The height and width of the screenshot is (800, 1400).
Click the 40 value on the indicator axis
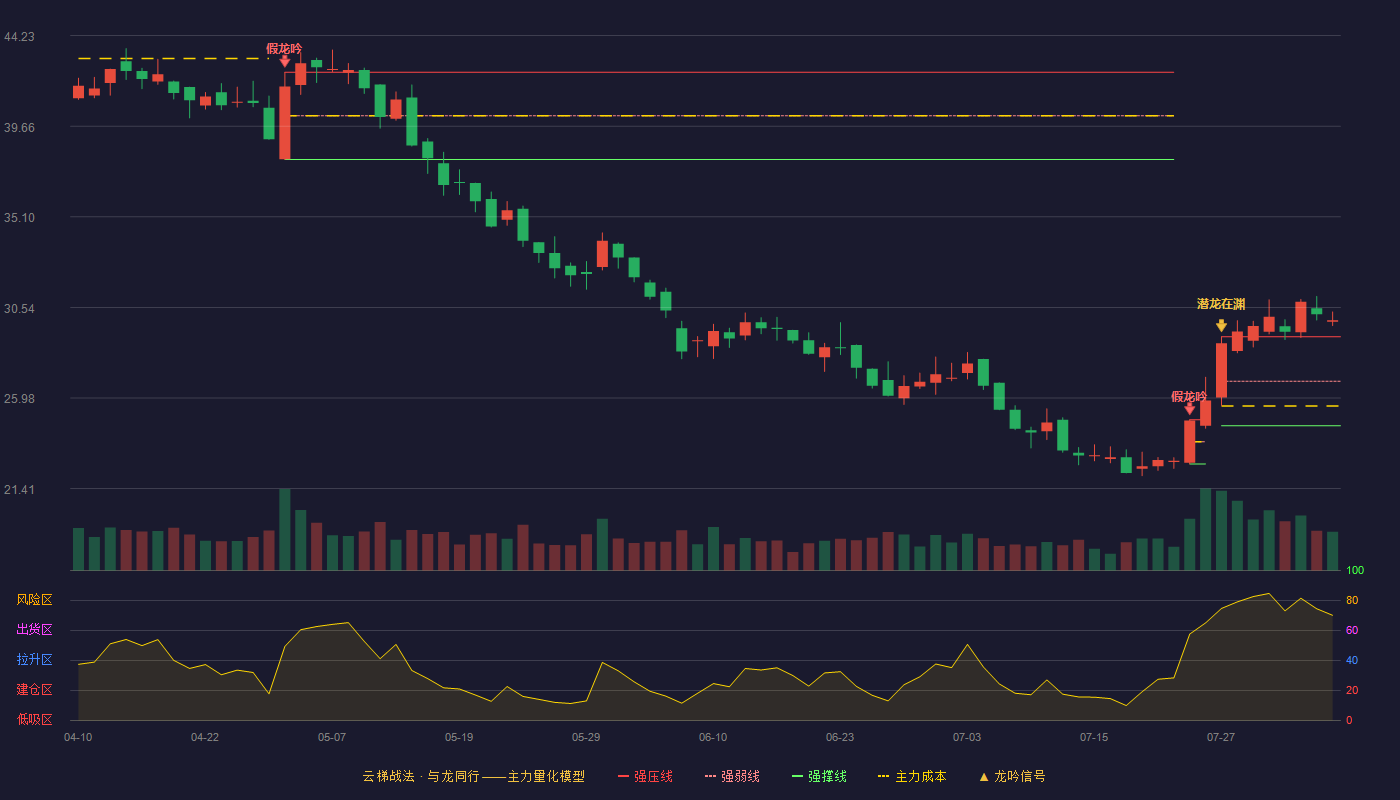coord(1352,661)
